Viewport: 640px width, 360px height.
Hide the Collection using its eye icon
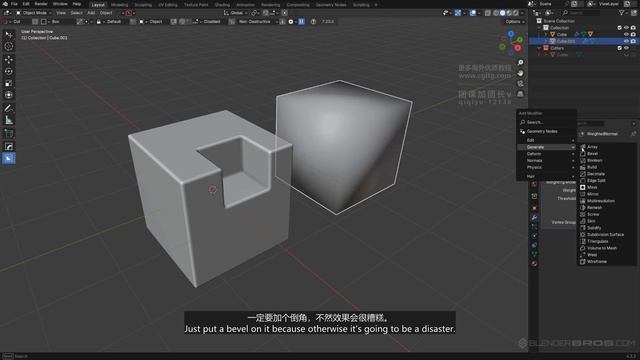[x=626, y=27]
